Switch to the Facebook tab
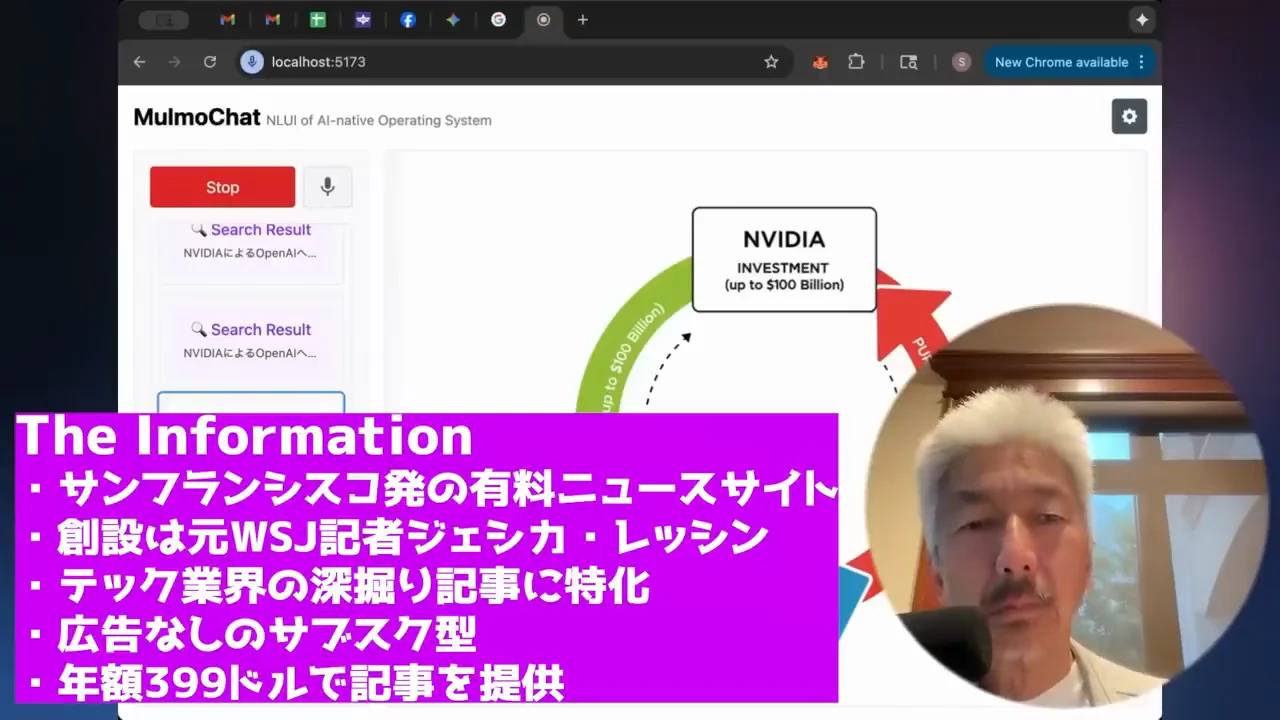Viewport: 1280px width, 720px height. point(408,20)
